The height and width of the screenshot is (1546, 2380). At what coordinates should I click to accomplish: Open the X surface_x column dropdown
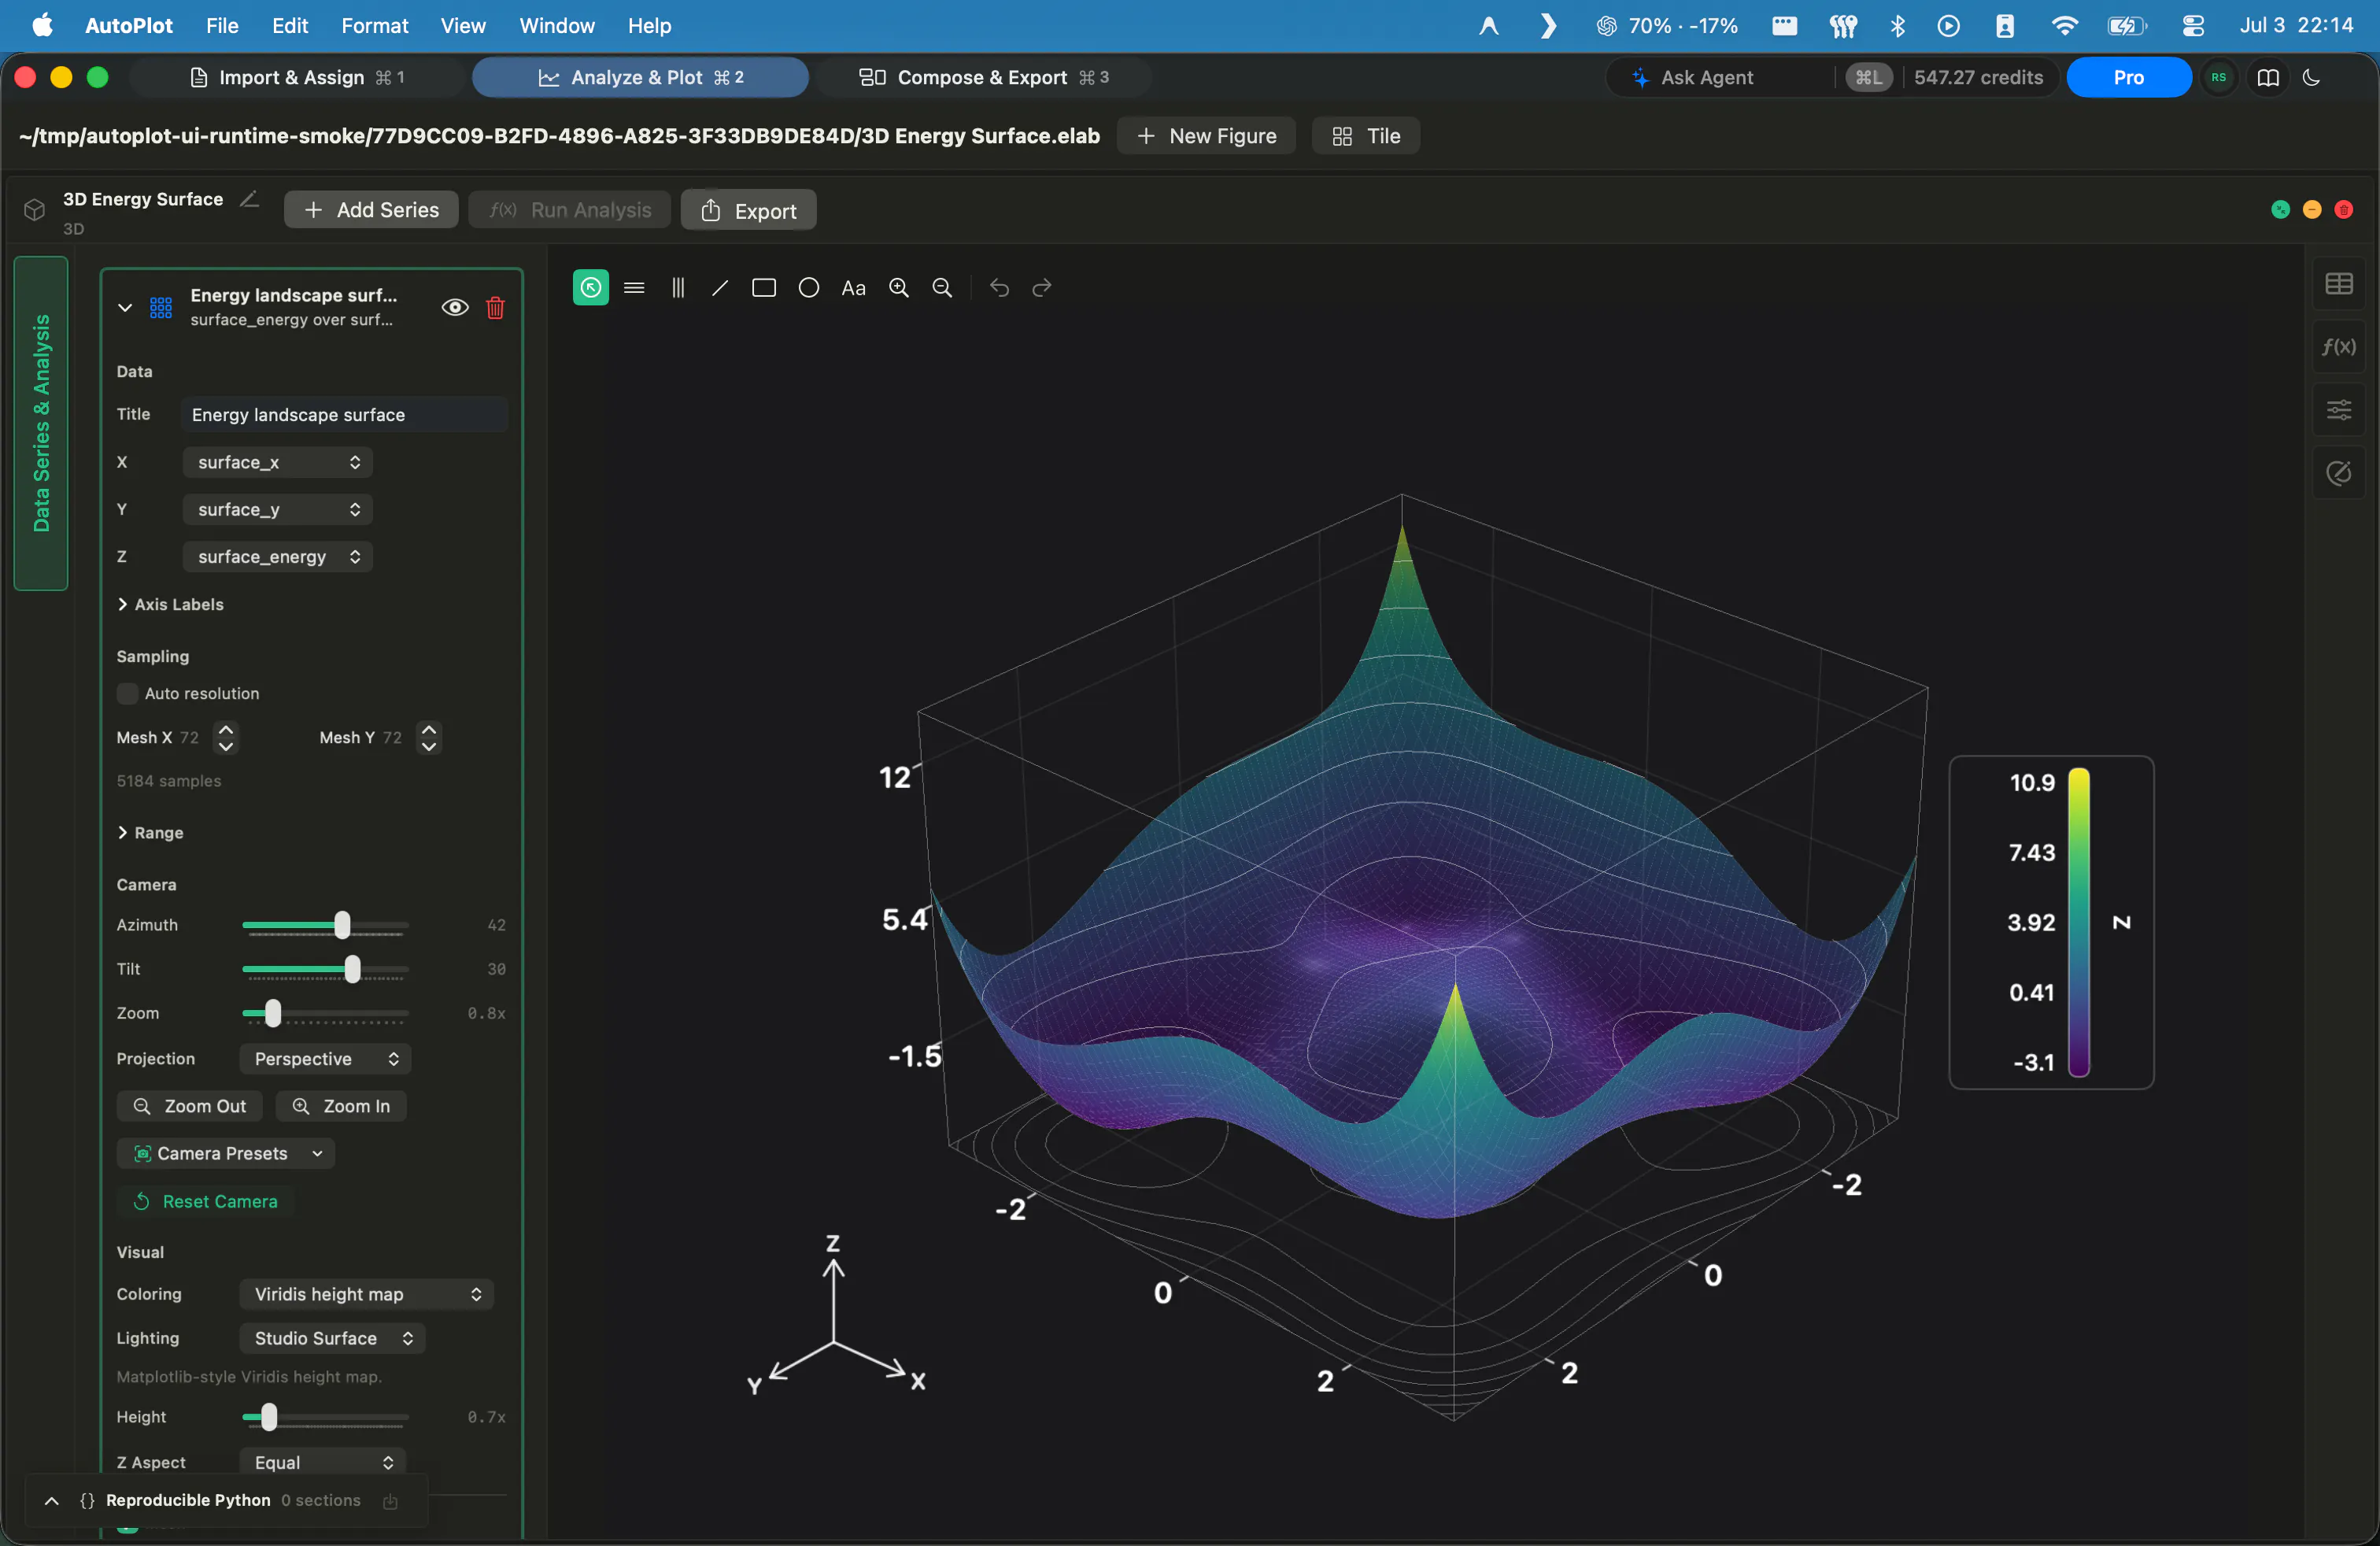[x=278, y=462]
